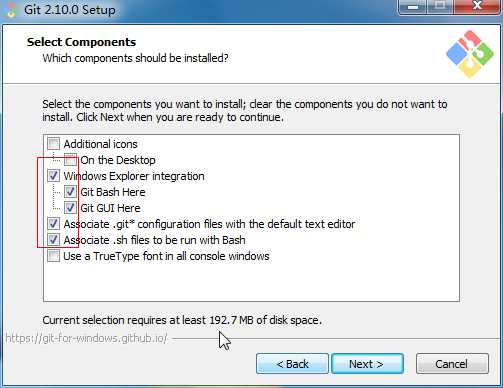Cancel the Git setup
Viewport: 503px width, 388px height.
(452, 364)
